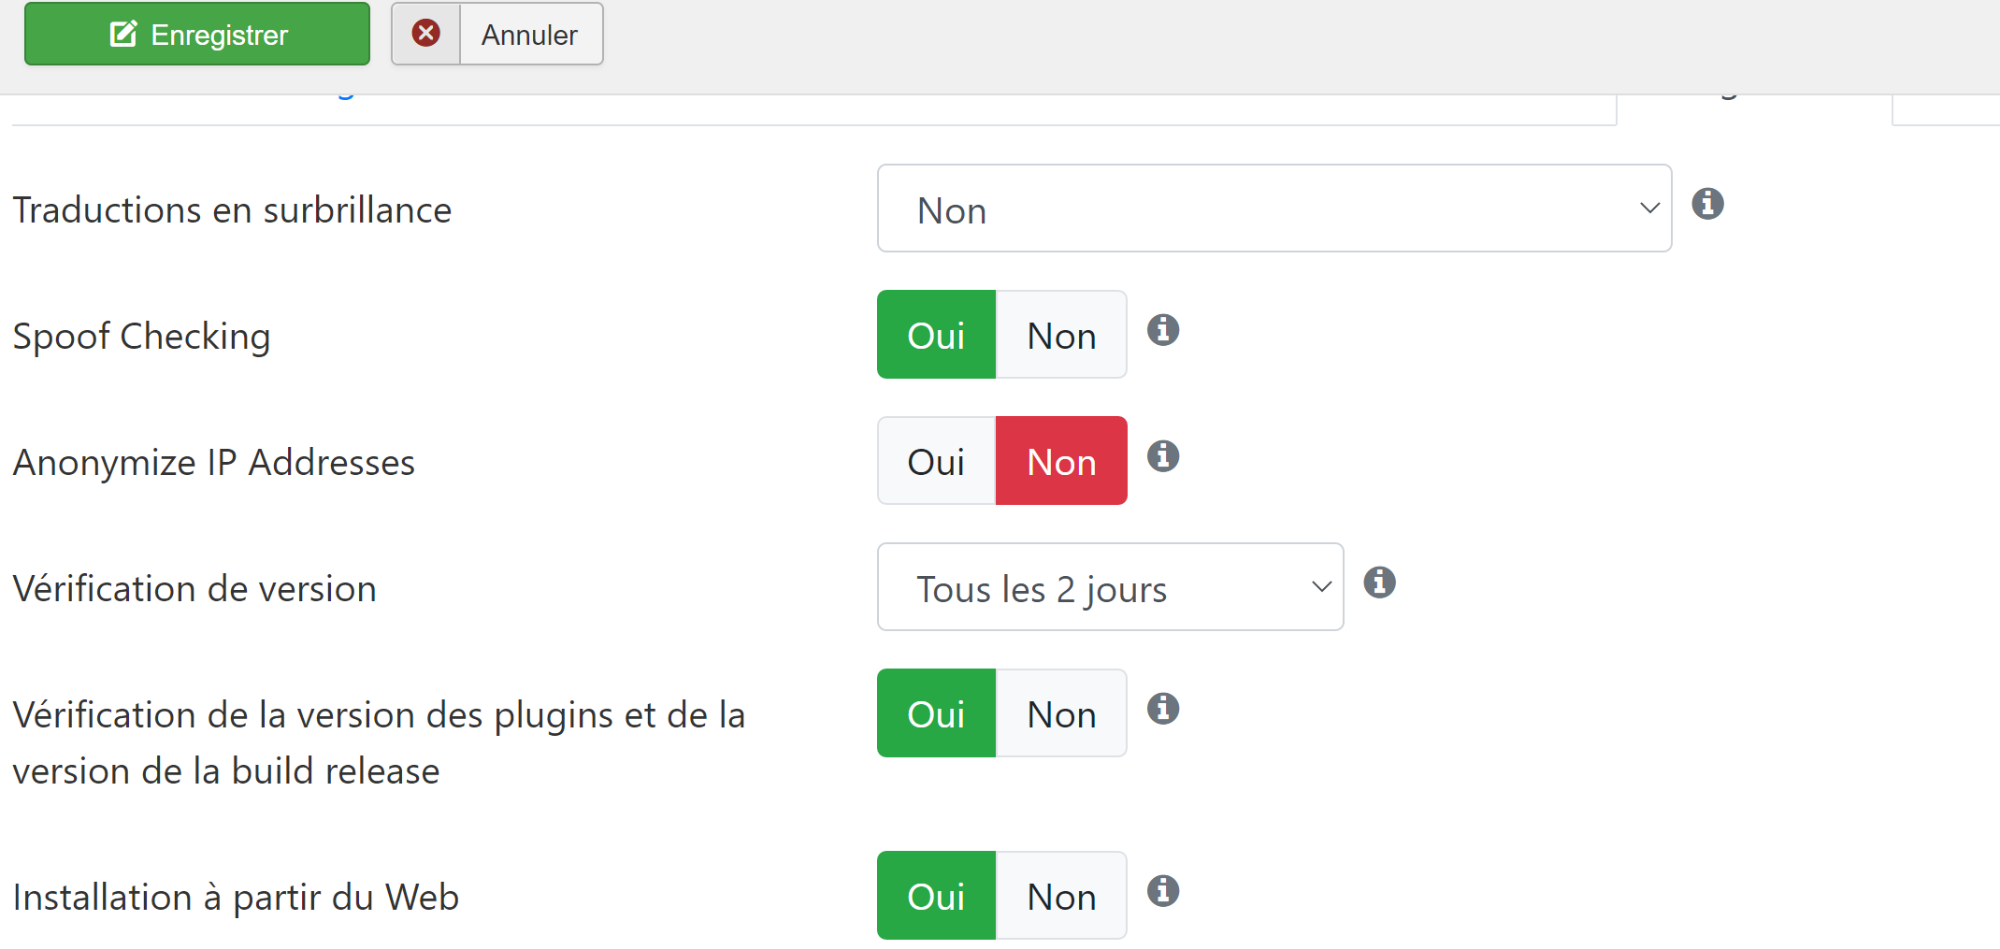Save settings with Enregistrer
This screenshot has width=2000, height=949.
click(197, 34)
